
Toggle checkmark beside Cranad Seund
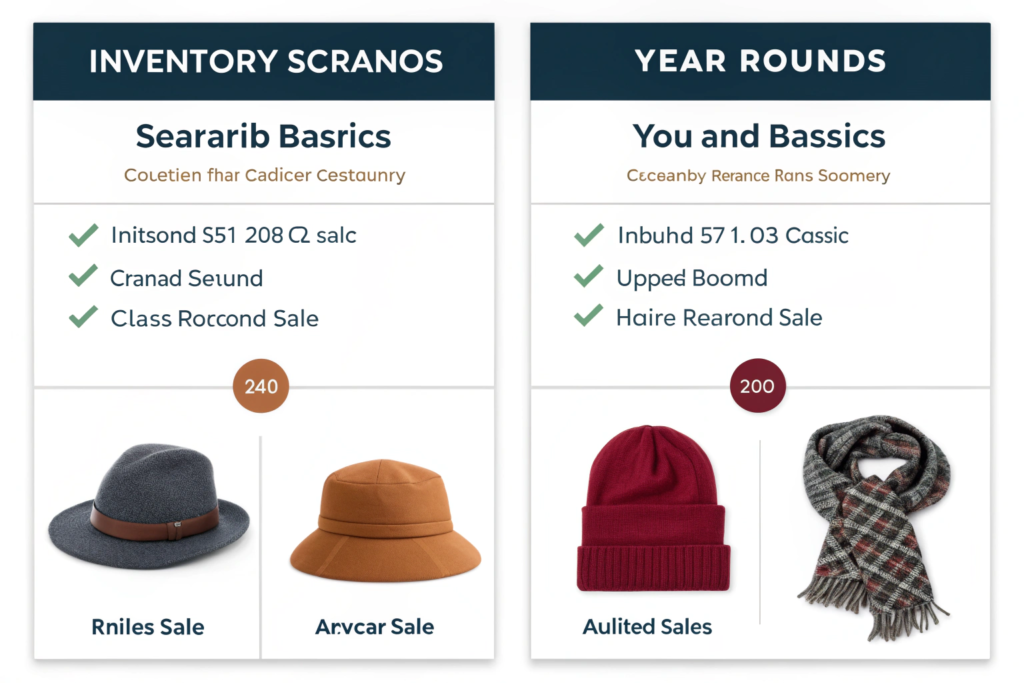[x=83, y=277]
